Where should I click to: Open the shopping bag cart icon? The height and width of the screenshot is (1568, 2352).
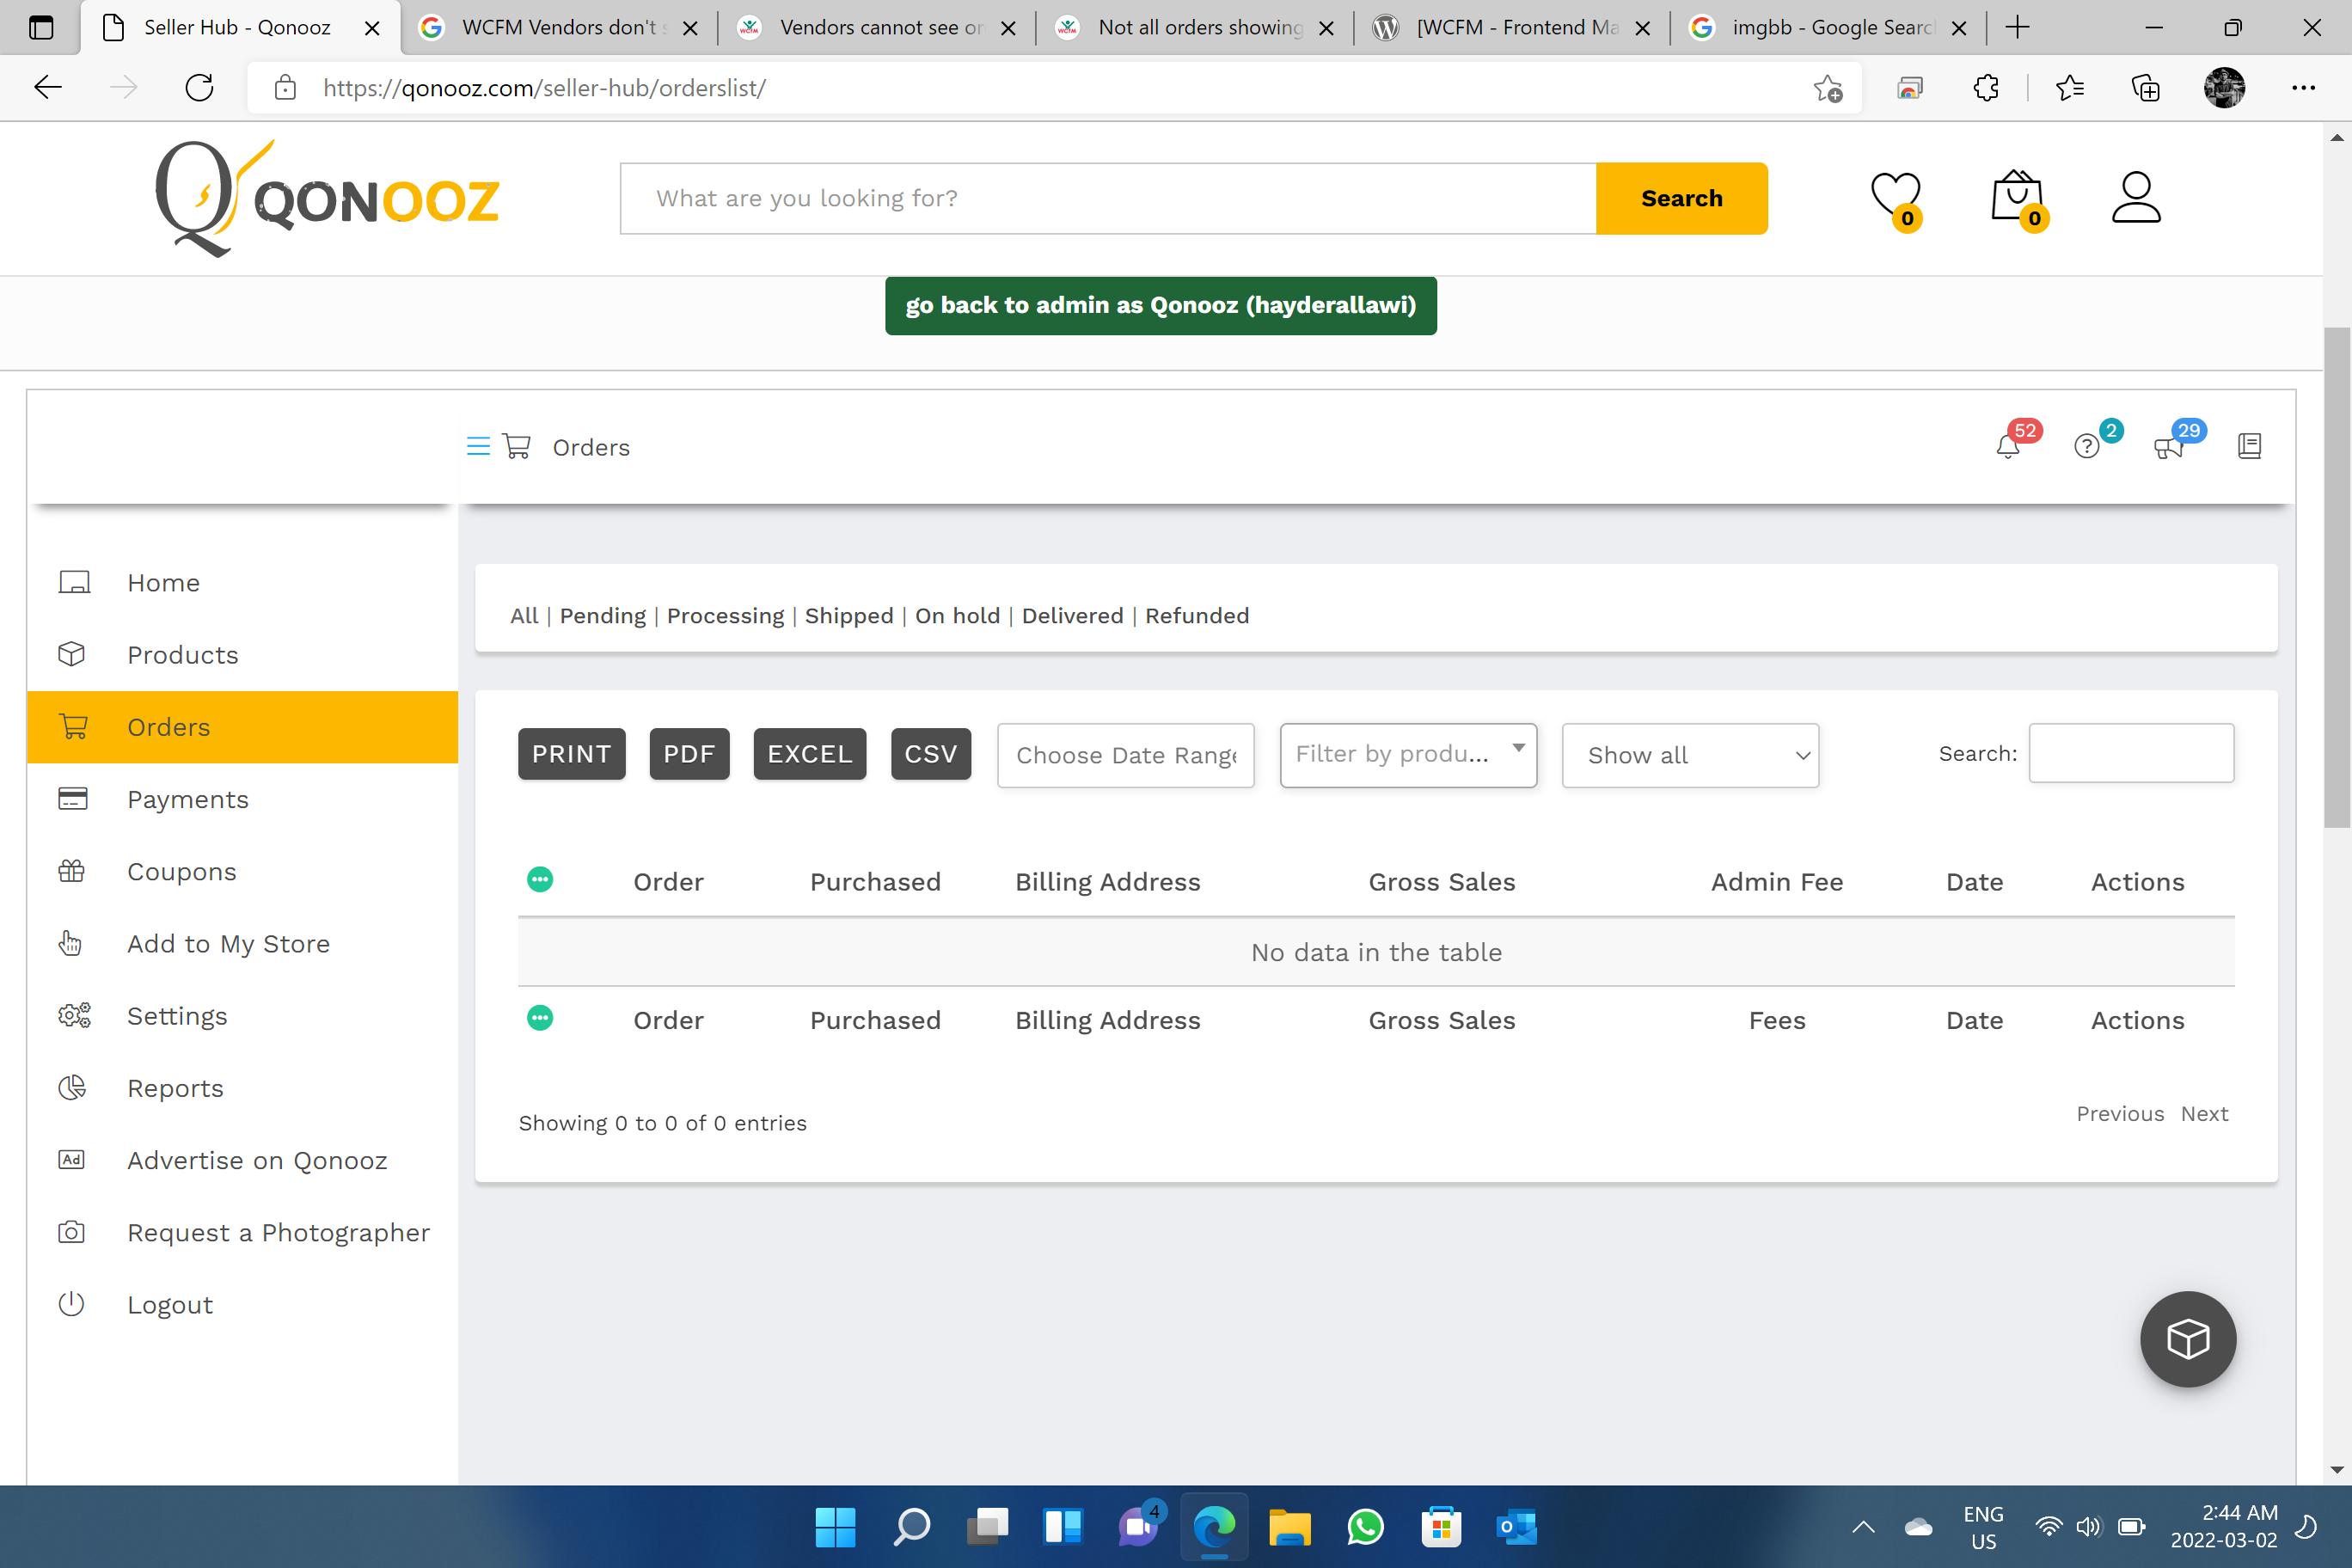tap(2018, 198)
